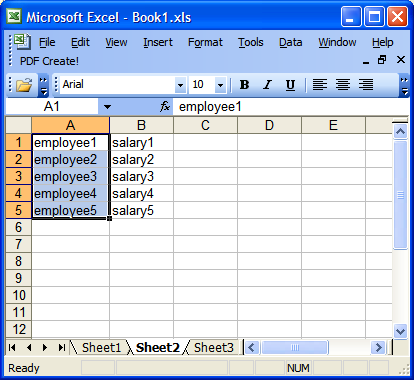This screenshot has width=414, height=380.
Task: Center align text
Action: point(343,85)
